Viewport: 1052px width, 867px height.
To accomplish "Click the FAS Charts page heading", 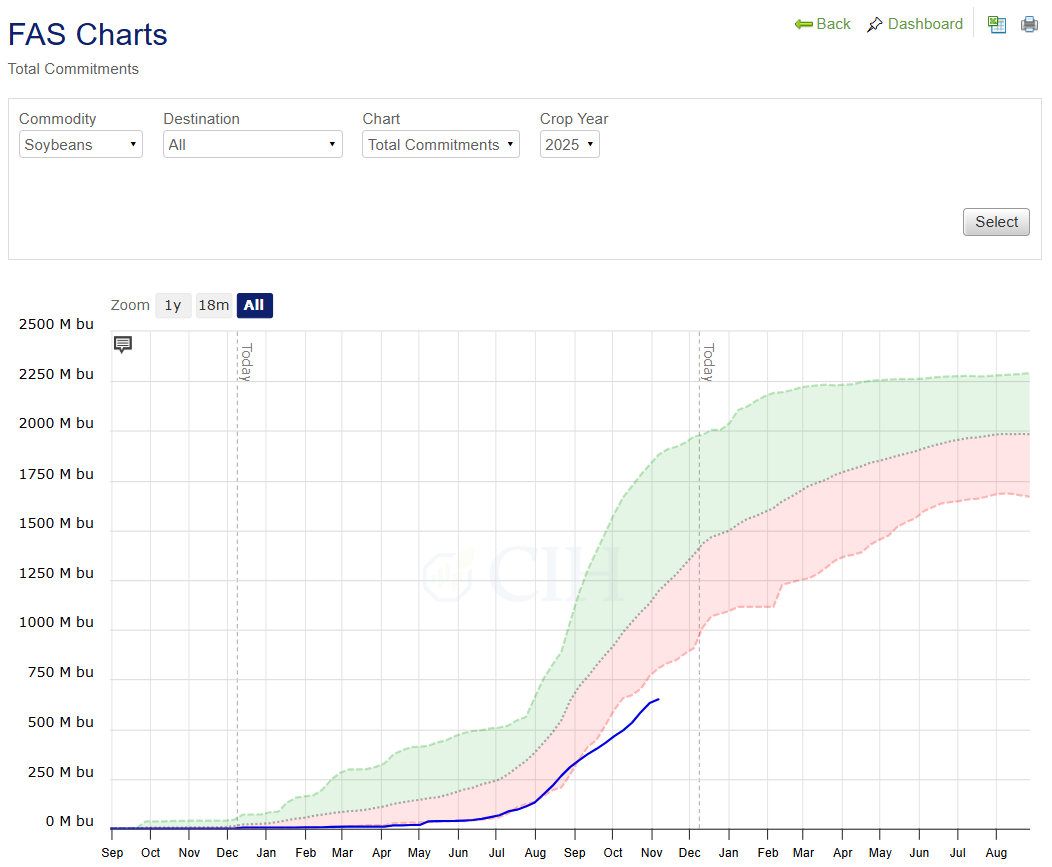I will click(88, 35).
